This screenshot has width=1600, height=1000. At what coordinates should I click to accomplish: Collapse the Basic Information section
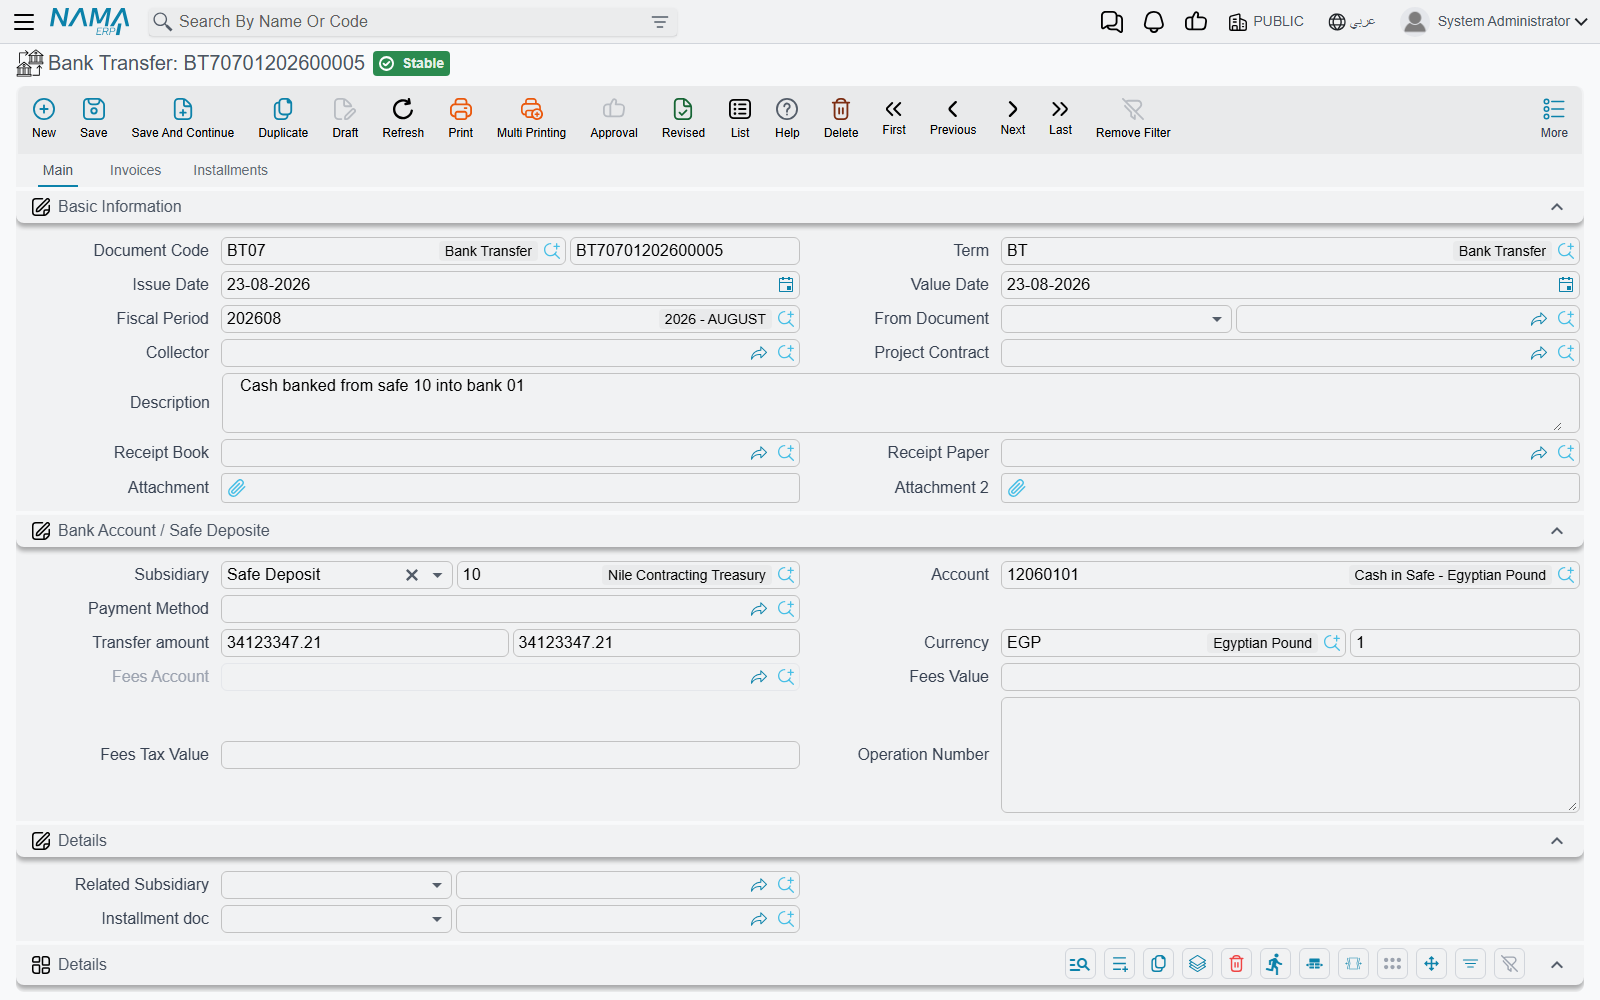1557,207
